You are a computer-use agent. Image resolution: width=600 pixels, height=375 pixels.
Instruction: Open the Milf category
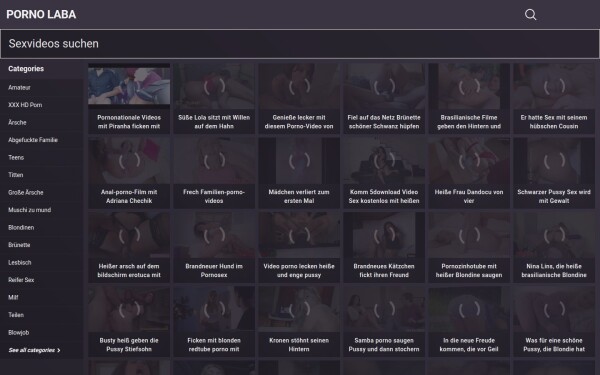click(13, 297)
